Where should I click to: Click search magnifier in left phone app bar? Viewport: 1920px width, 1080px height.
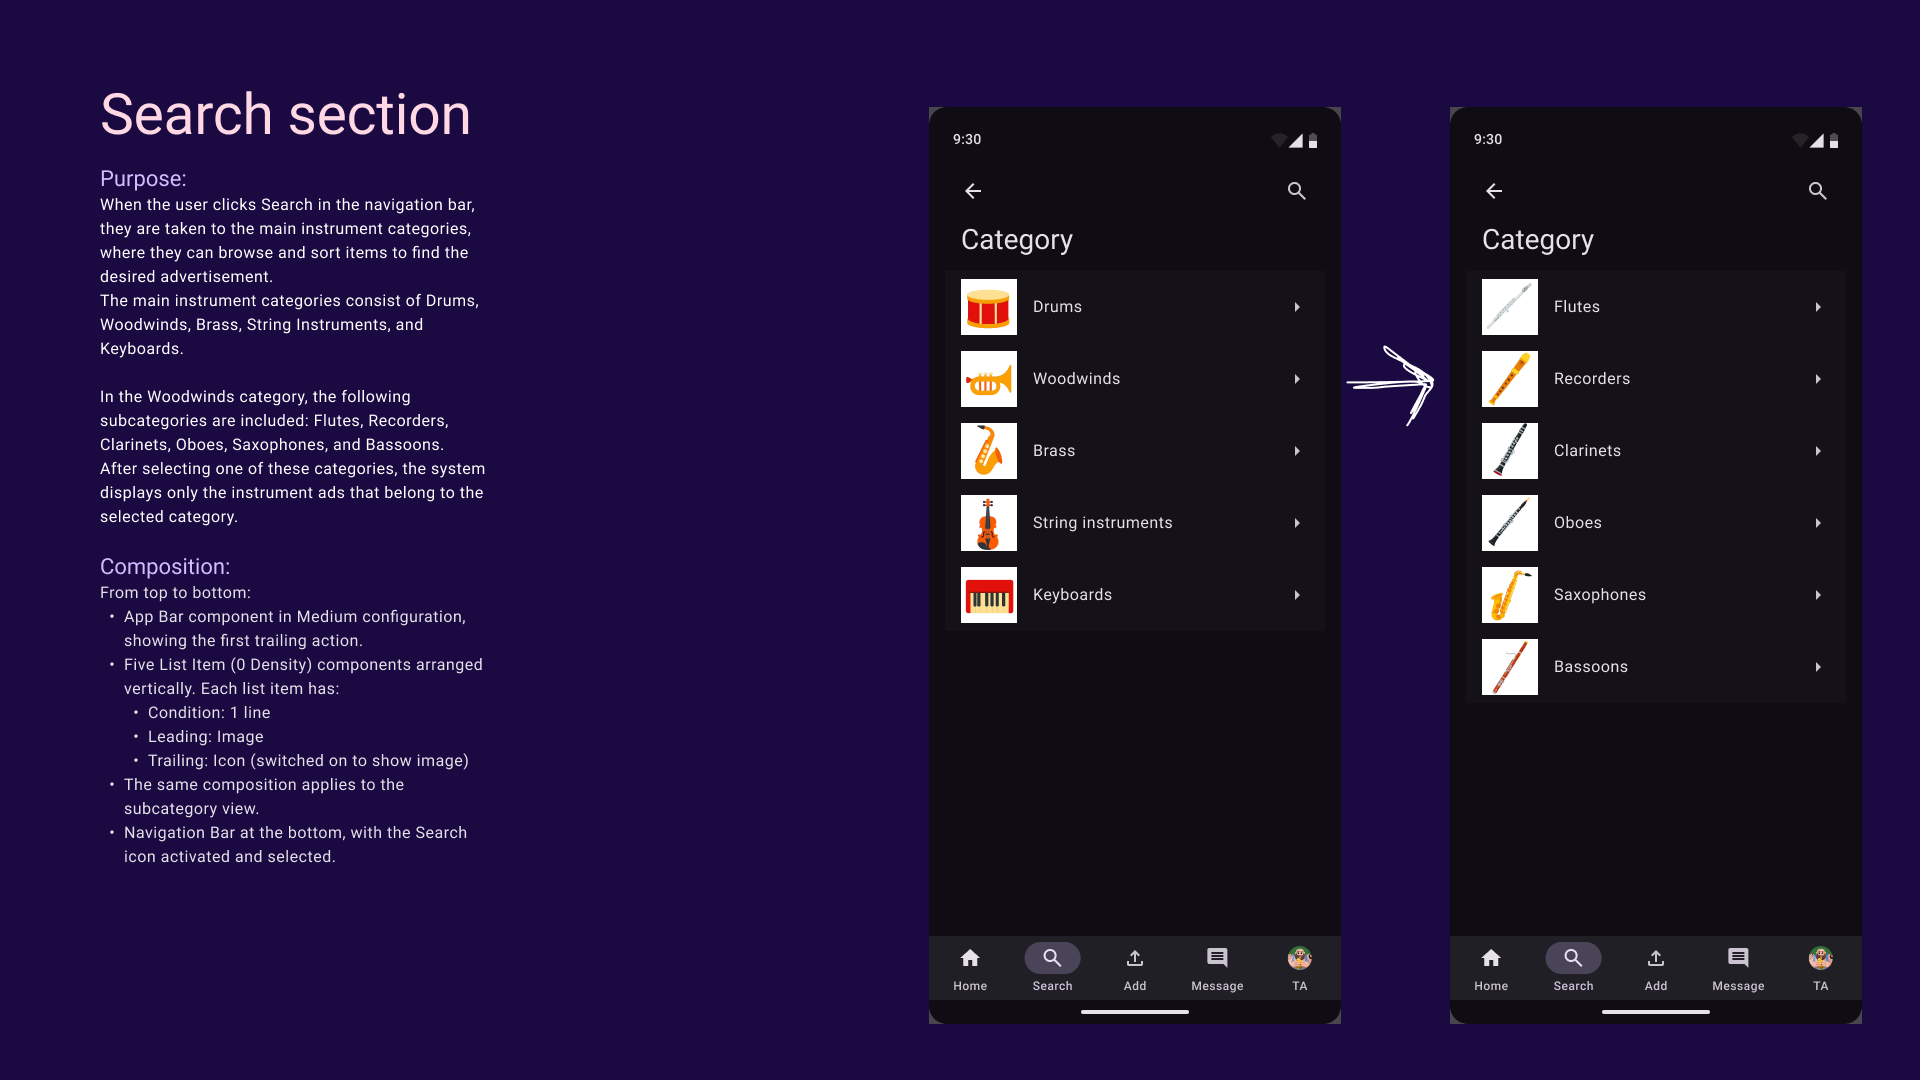[1296, 191]
